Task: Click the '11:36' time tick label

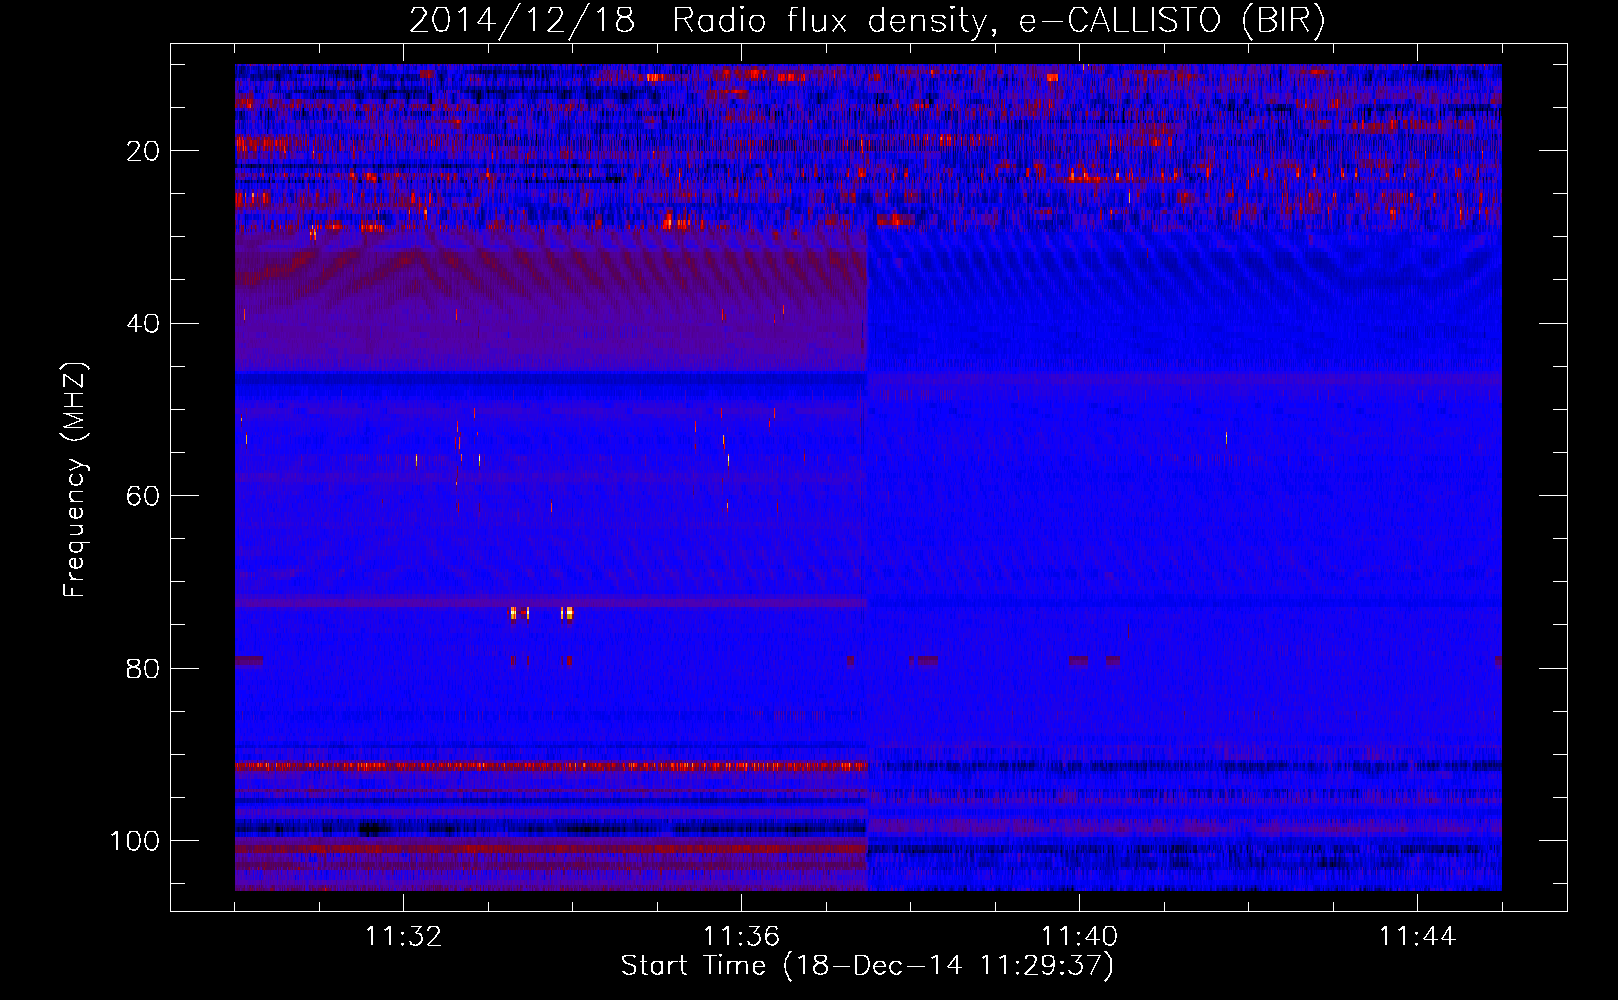Action: [741, 937]
